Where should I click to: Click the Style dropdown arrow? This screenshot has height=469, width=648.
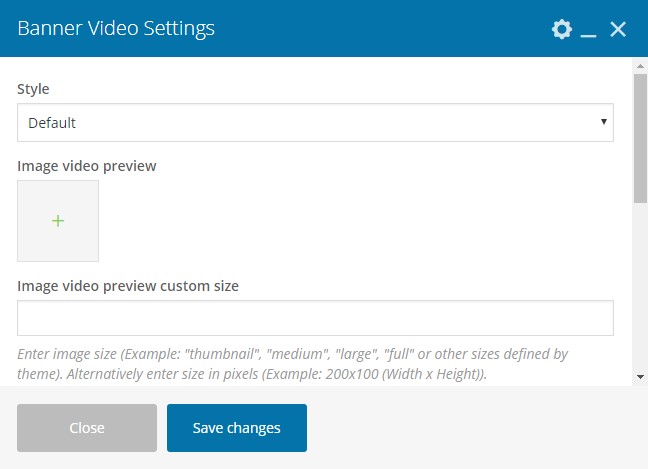[604, 122]
